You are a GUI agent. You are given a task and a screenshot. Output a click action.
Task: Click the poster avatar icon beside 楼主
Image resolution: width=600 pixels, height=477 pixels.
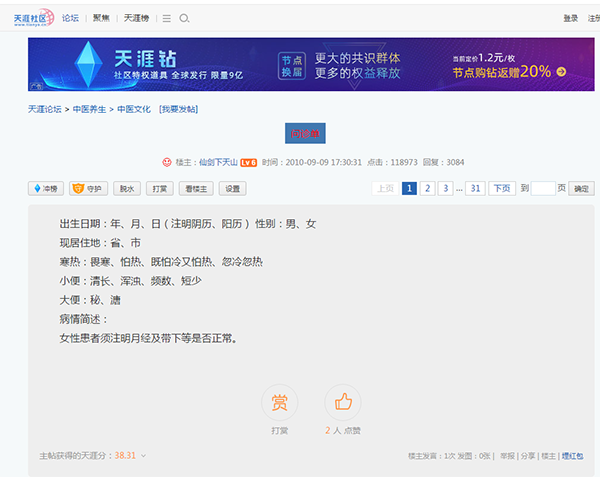coord(166,162)
